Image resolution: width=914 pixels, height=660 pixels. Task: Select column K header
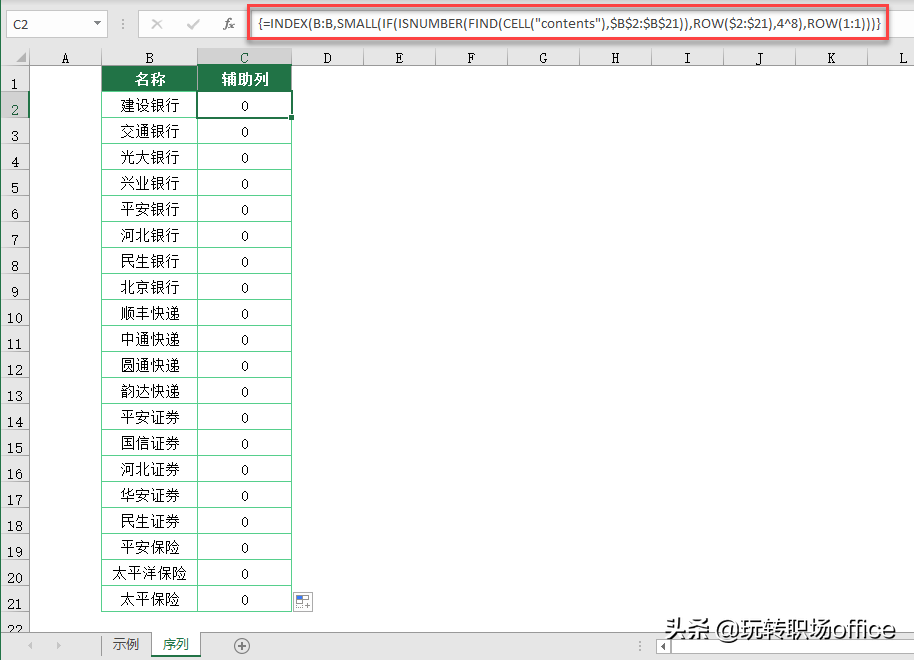[x=831, y=58]
